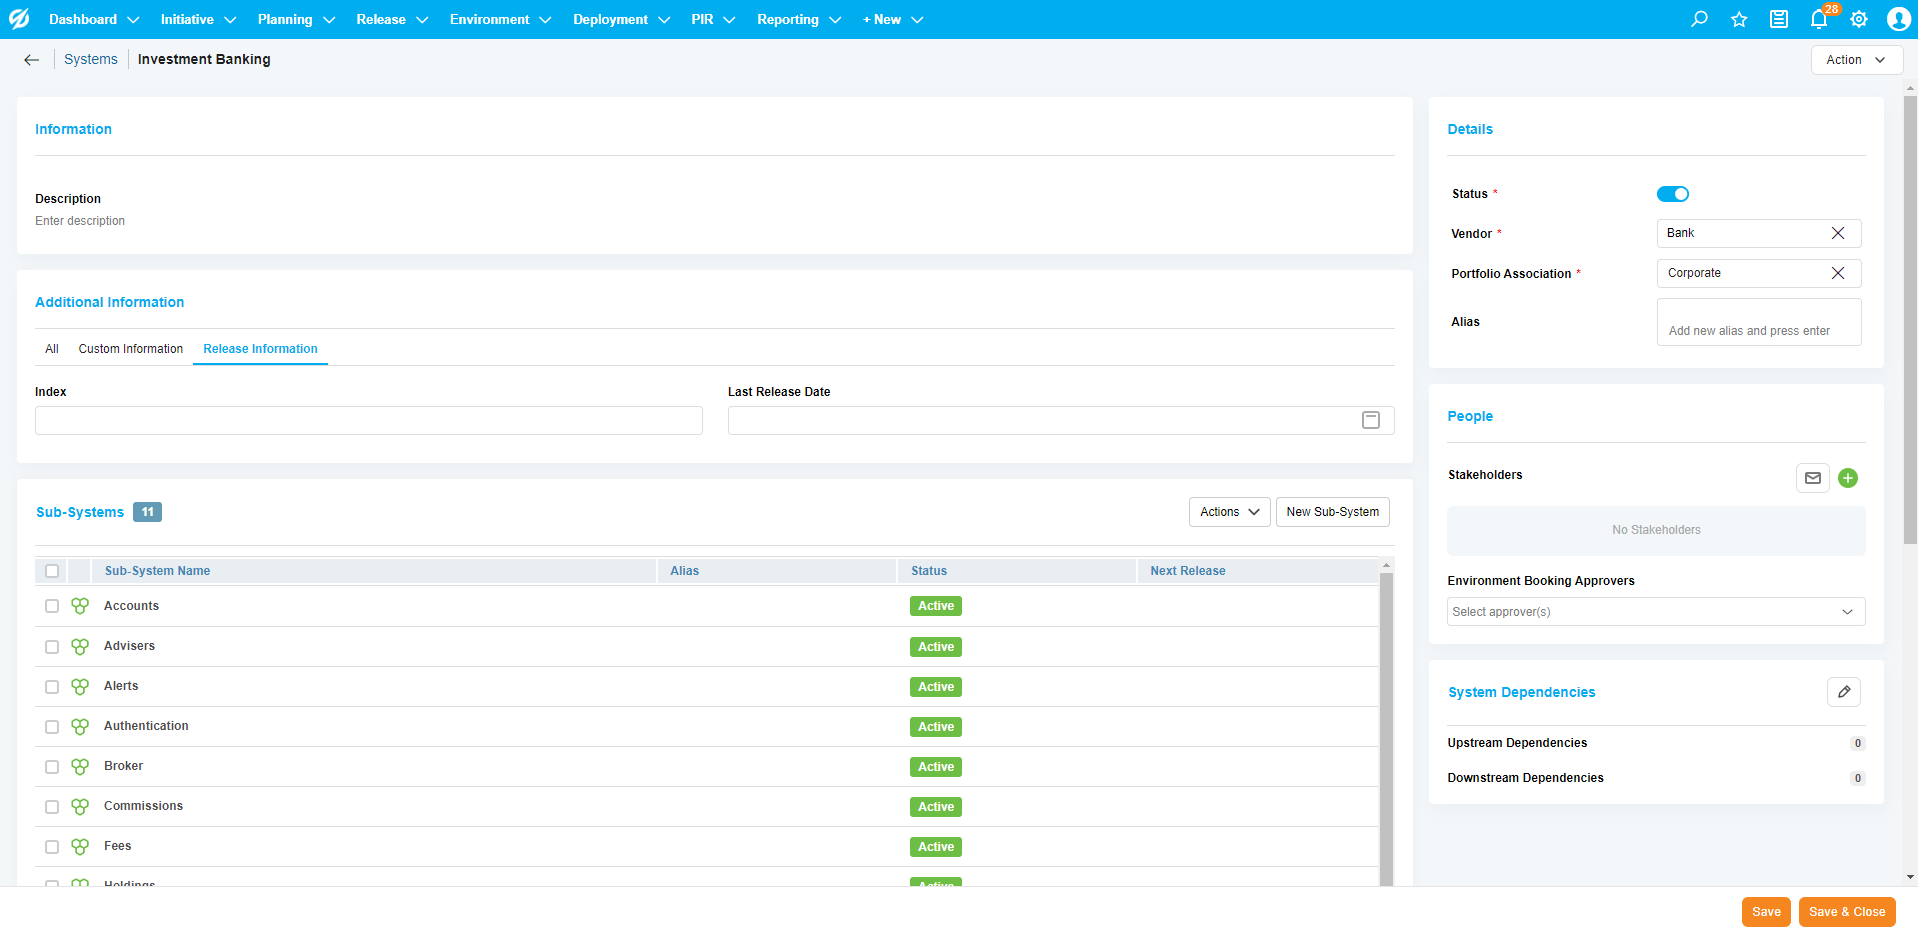This screenshot has width=1918, height=936.
Task: Tick the select-all sub-systems header checkbox
Action: (52, 571)
